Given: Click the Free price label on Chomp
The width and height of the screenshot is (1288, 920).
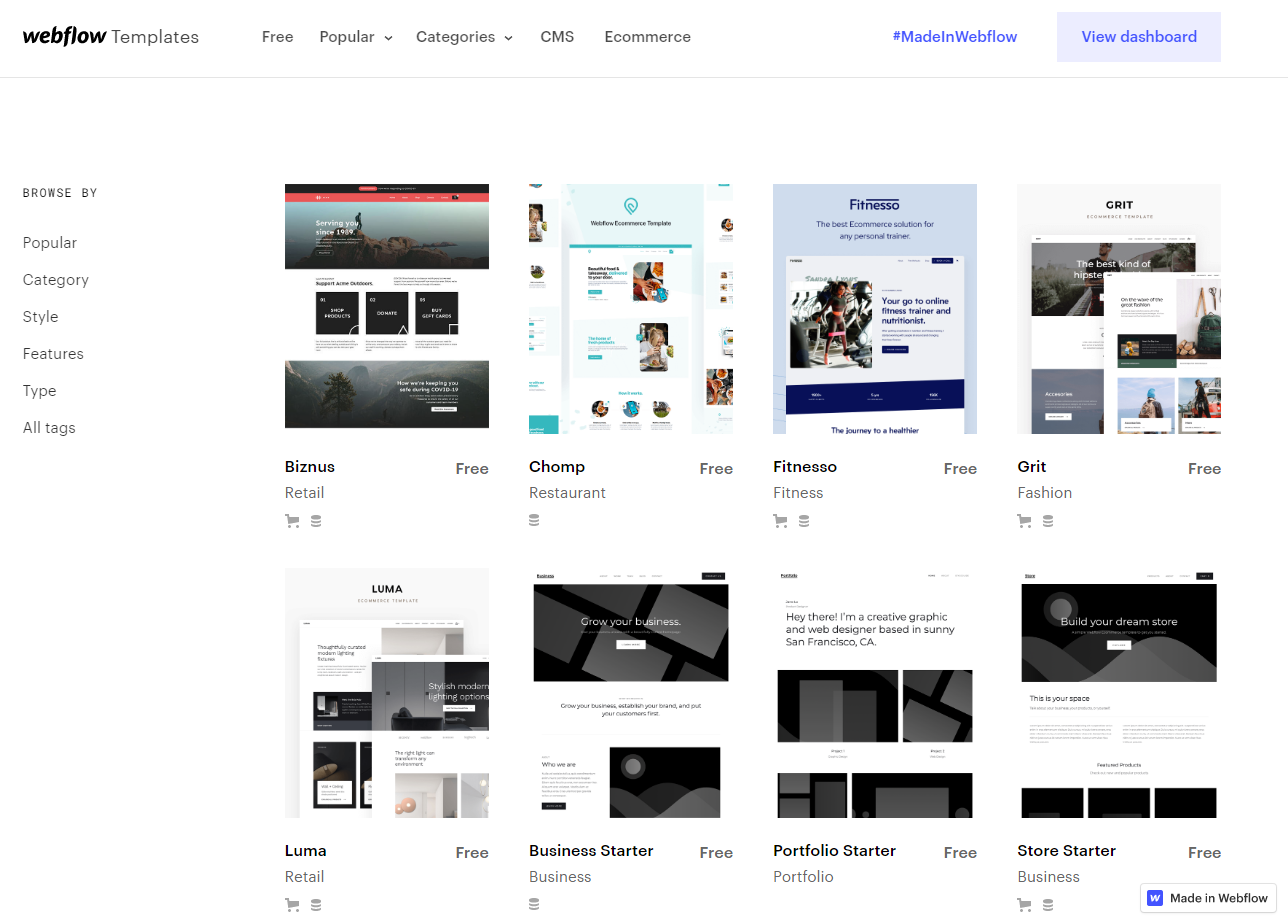Looking at the screenshot, I should 716,469.
